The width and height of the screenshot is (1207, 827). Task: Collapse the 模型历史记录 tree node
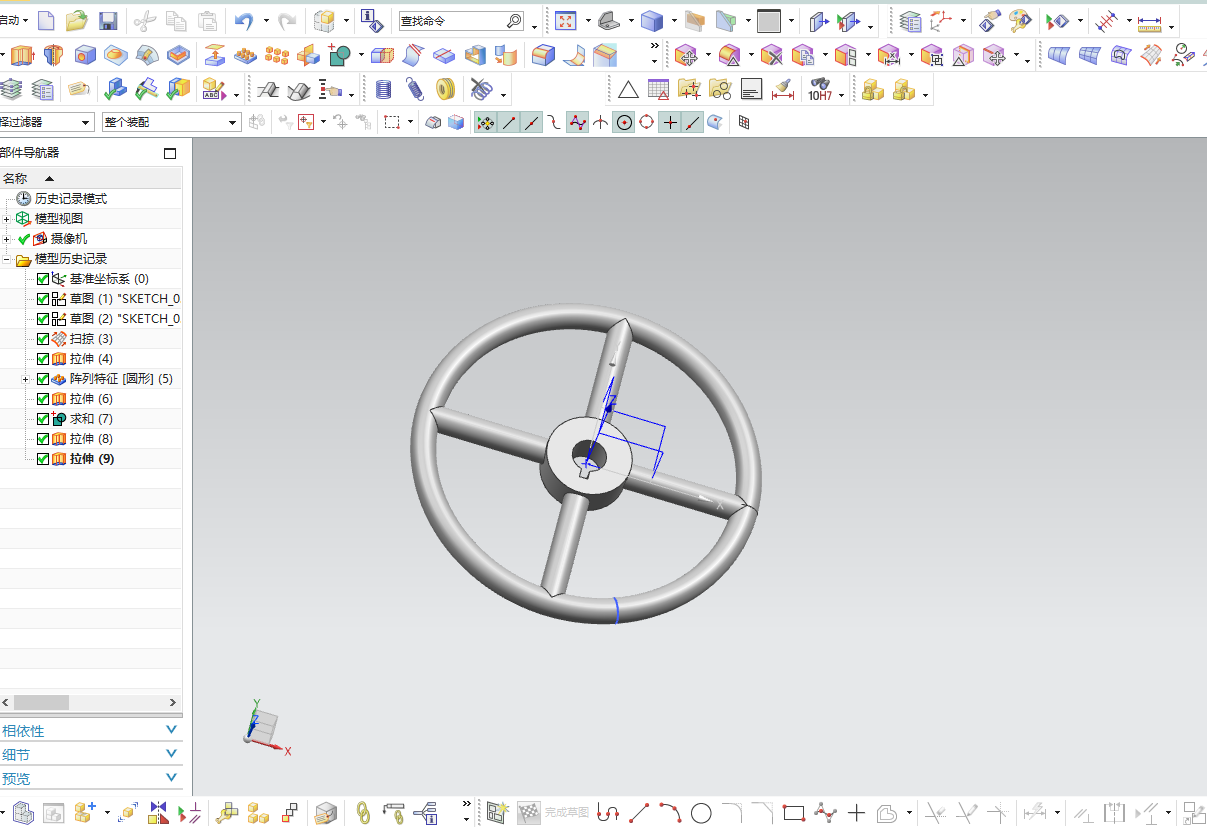pos(7,259)
